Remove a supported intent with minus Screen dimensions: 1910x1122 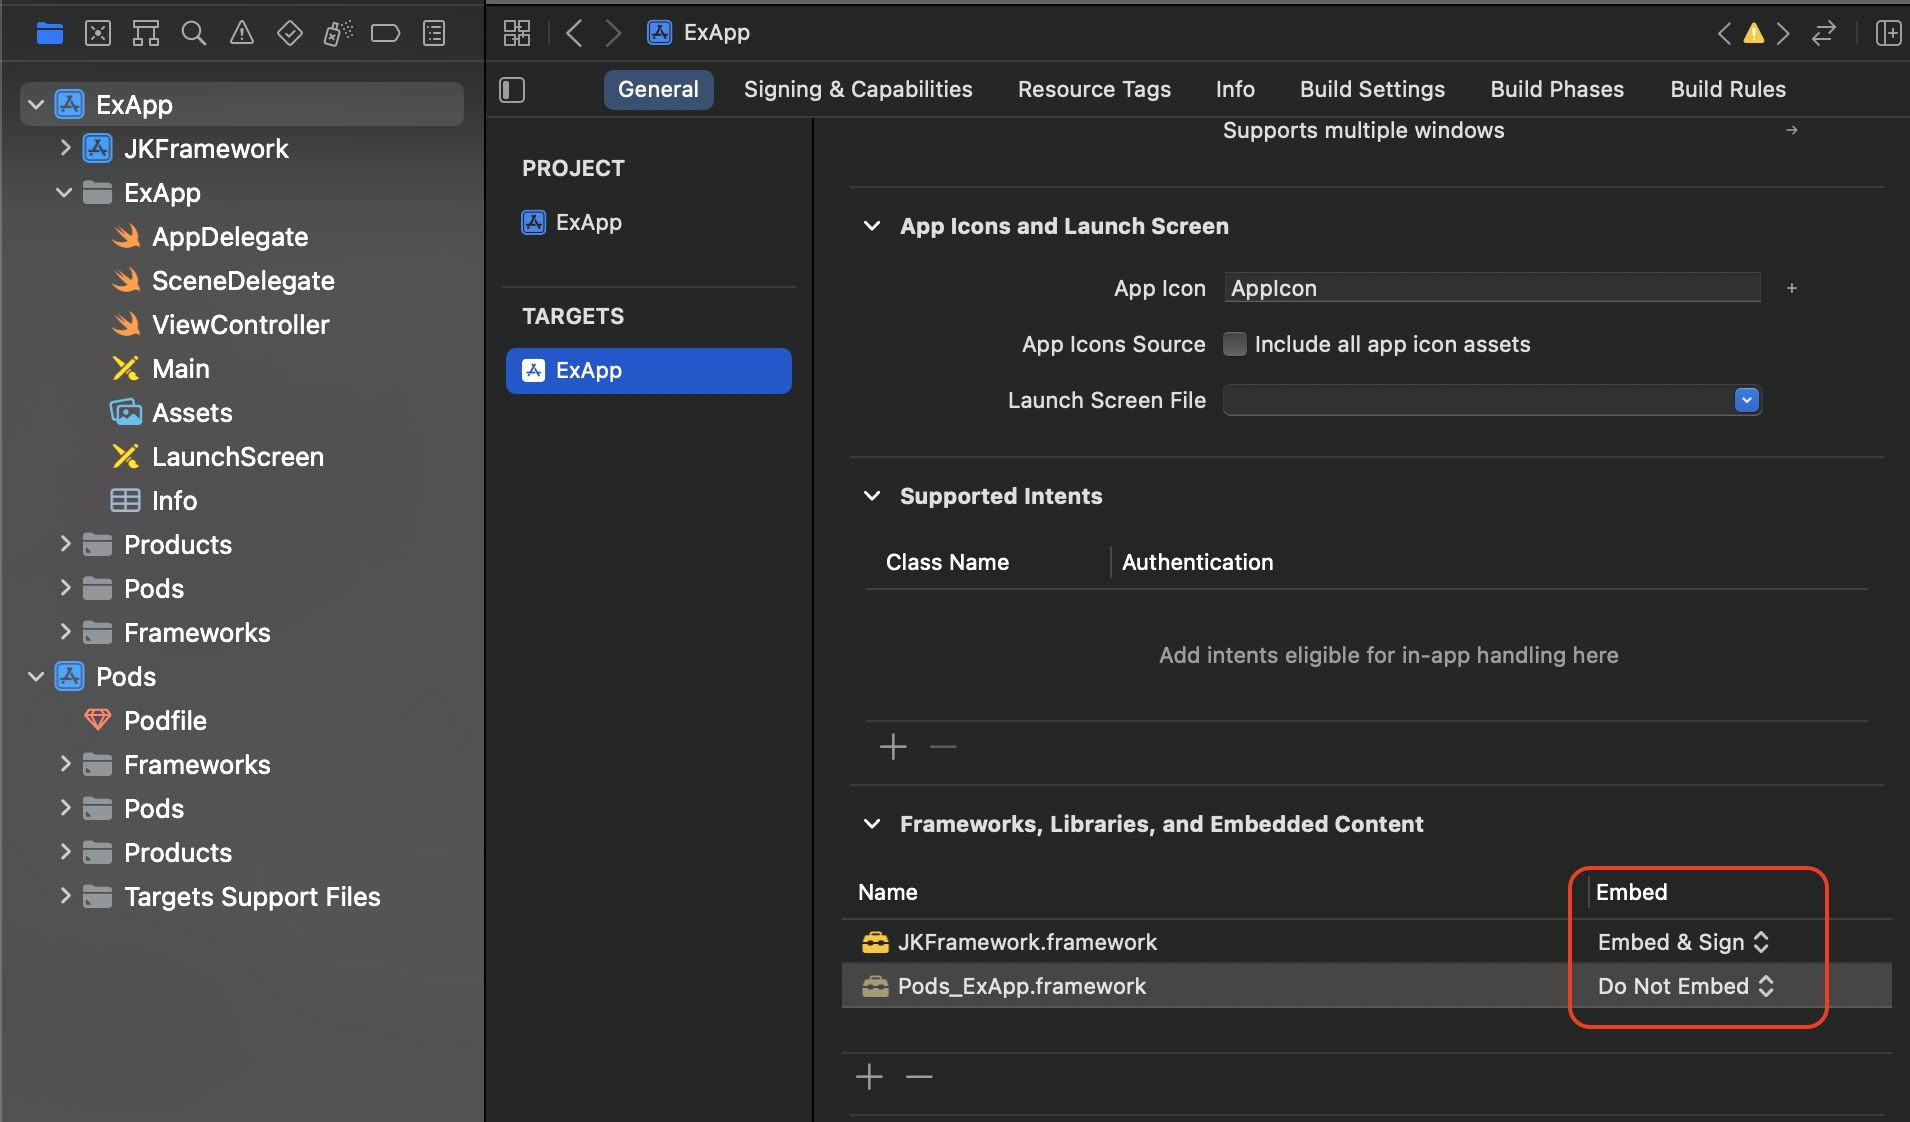click(x=943, y=746)
